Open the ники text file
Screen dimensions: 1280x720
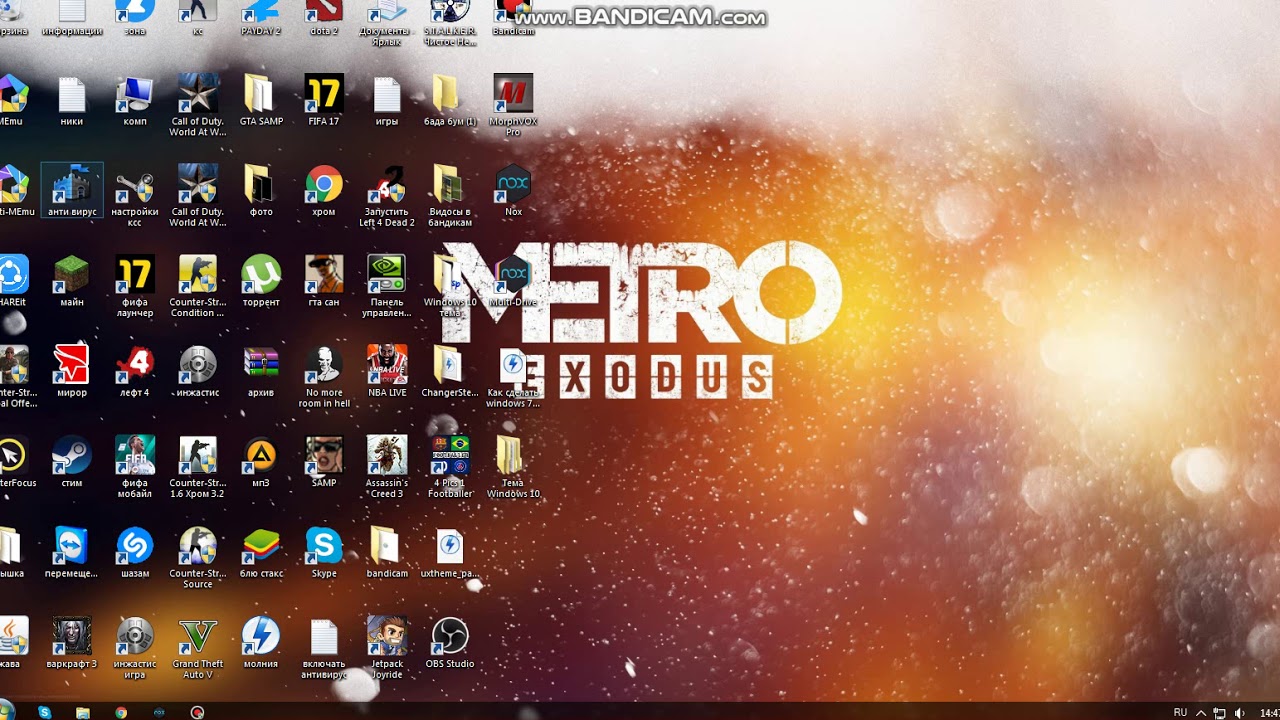pyautogui.click(x=72, y=102)
